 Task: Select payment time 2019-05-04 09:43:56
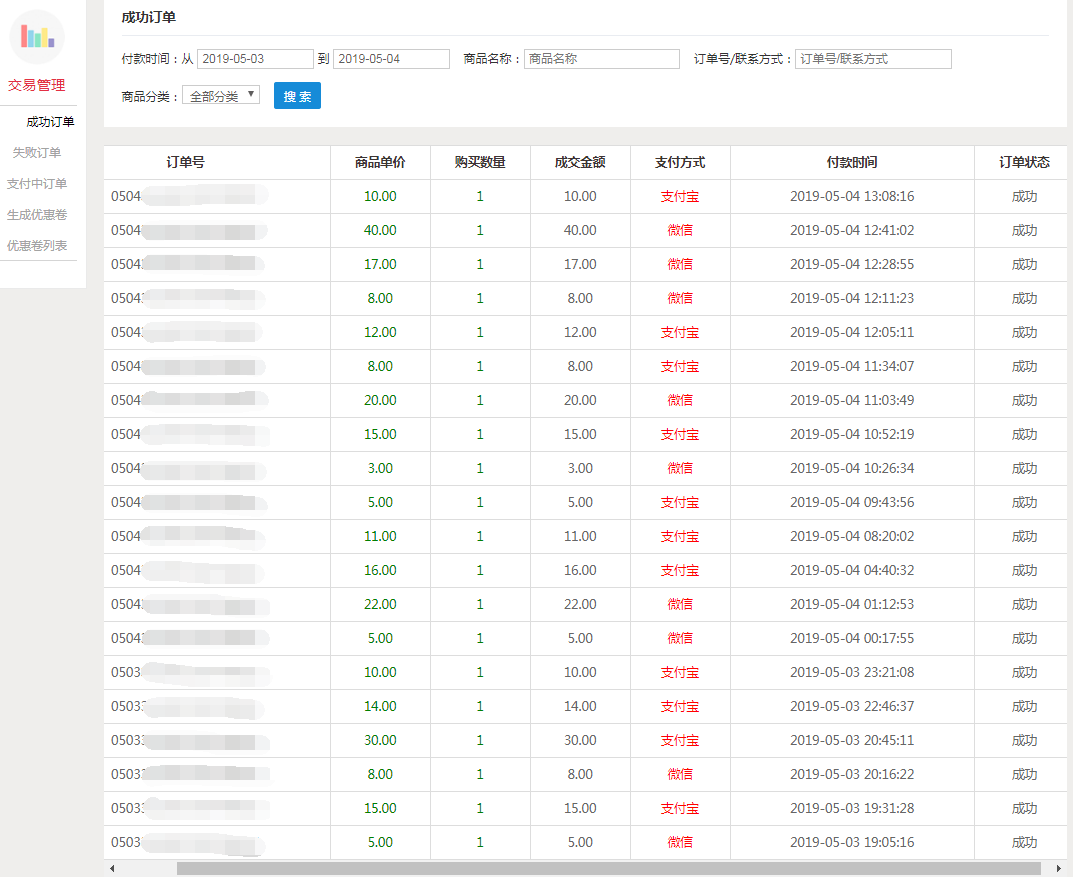(x=852, y=502)
